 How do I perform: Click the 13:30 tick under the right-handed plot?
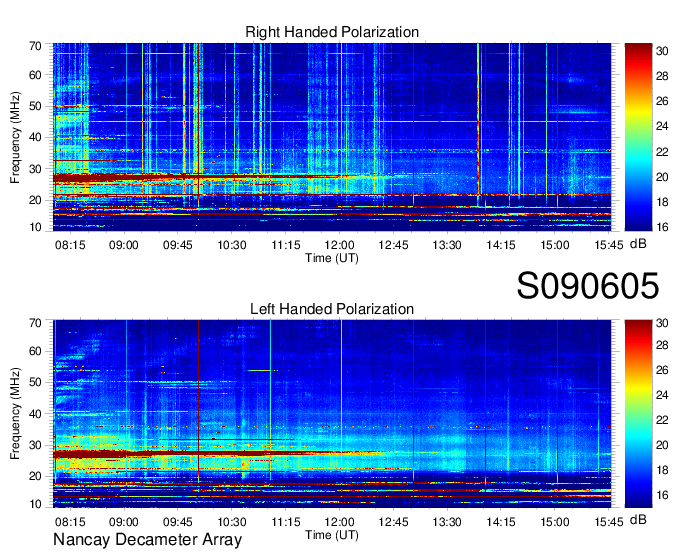click(447, 245)
